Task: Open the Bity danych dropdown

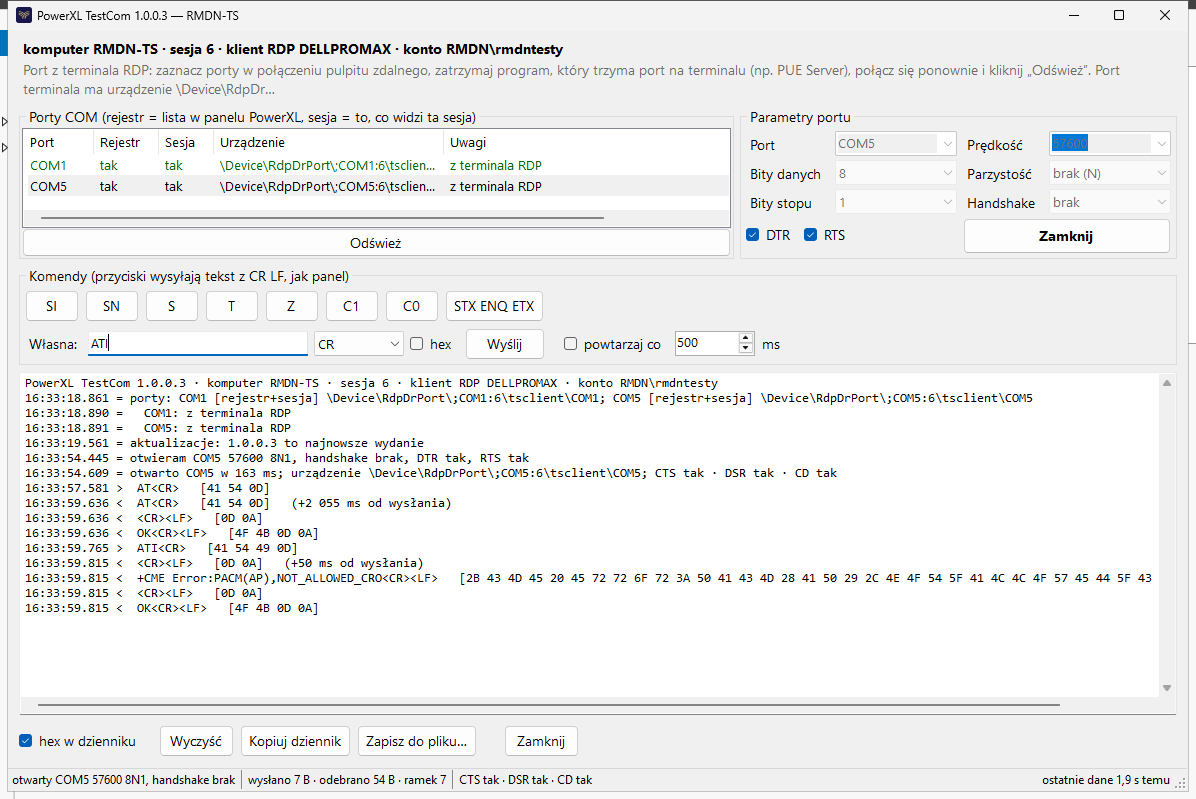Action: [x=895, y=174]
